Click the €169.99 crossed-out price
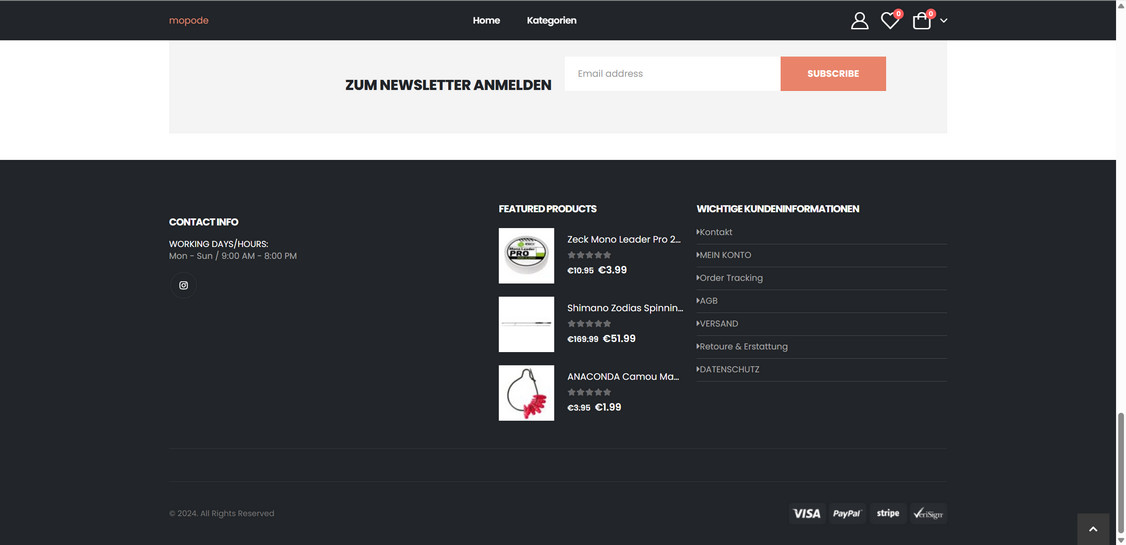This screenshot has width=1126, height=545. click(583, 339)
